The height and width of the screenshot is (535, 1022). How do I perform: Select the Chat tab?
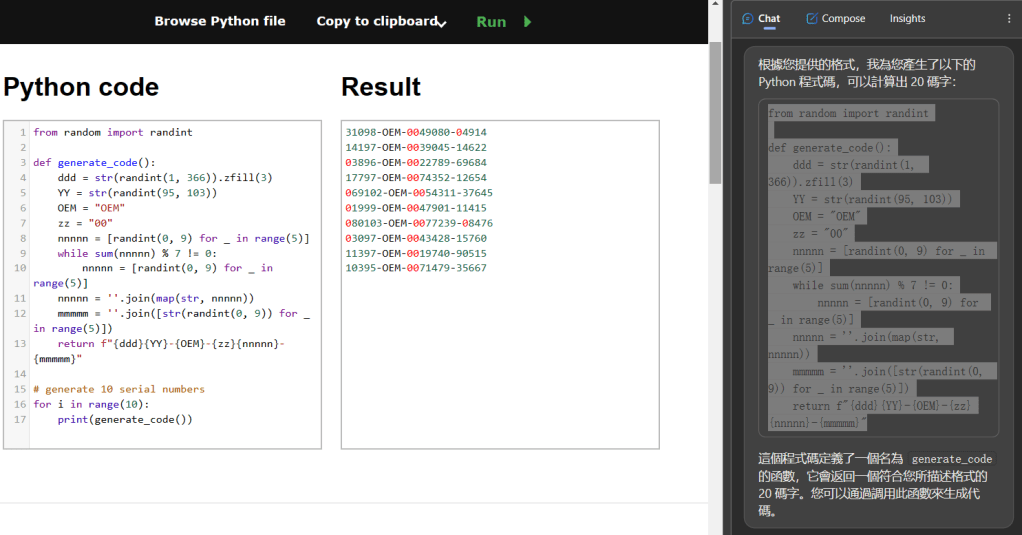[768, 18]
